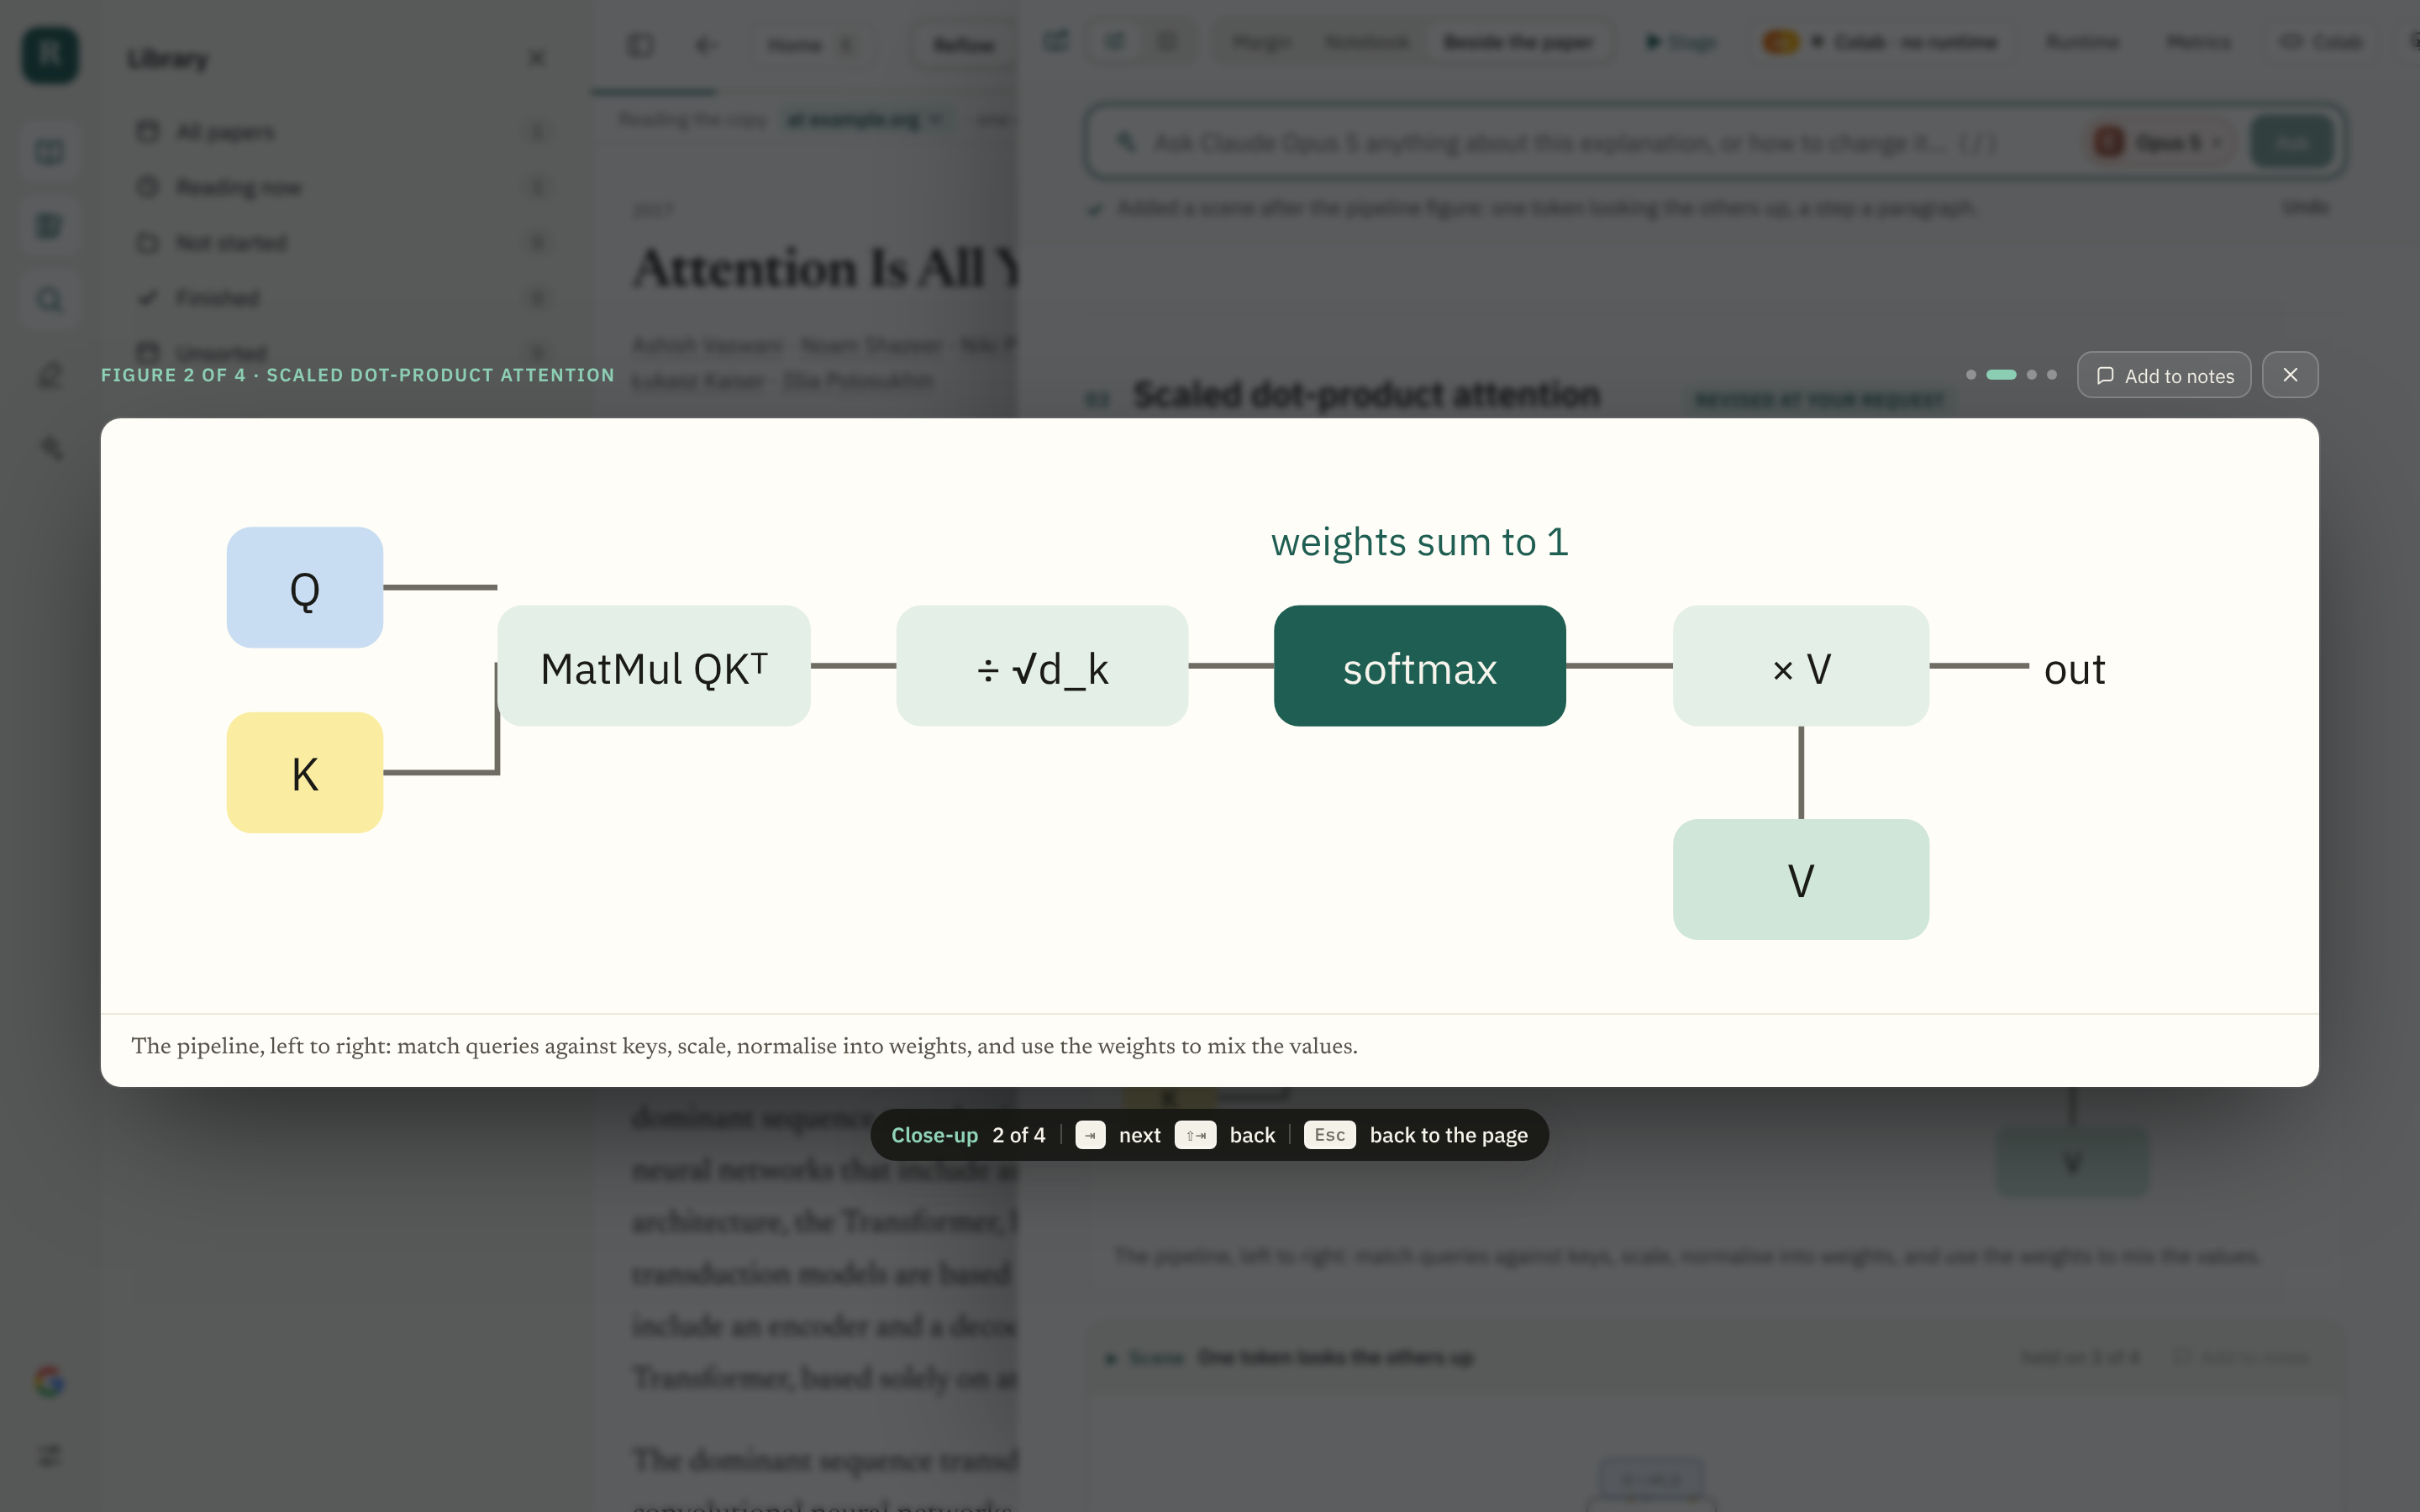The width and height of the screenshot is (2420, 1512).
Task: Click the standalone V input box in close-up
Action: tap(1801, 880)
